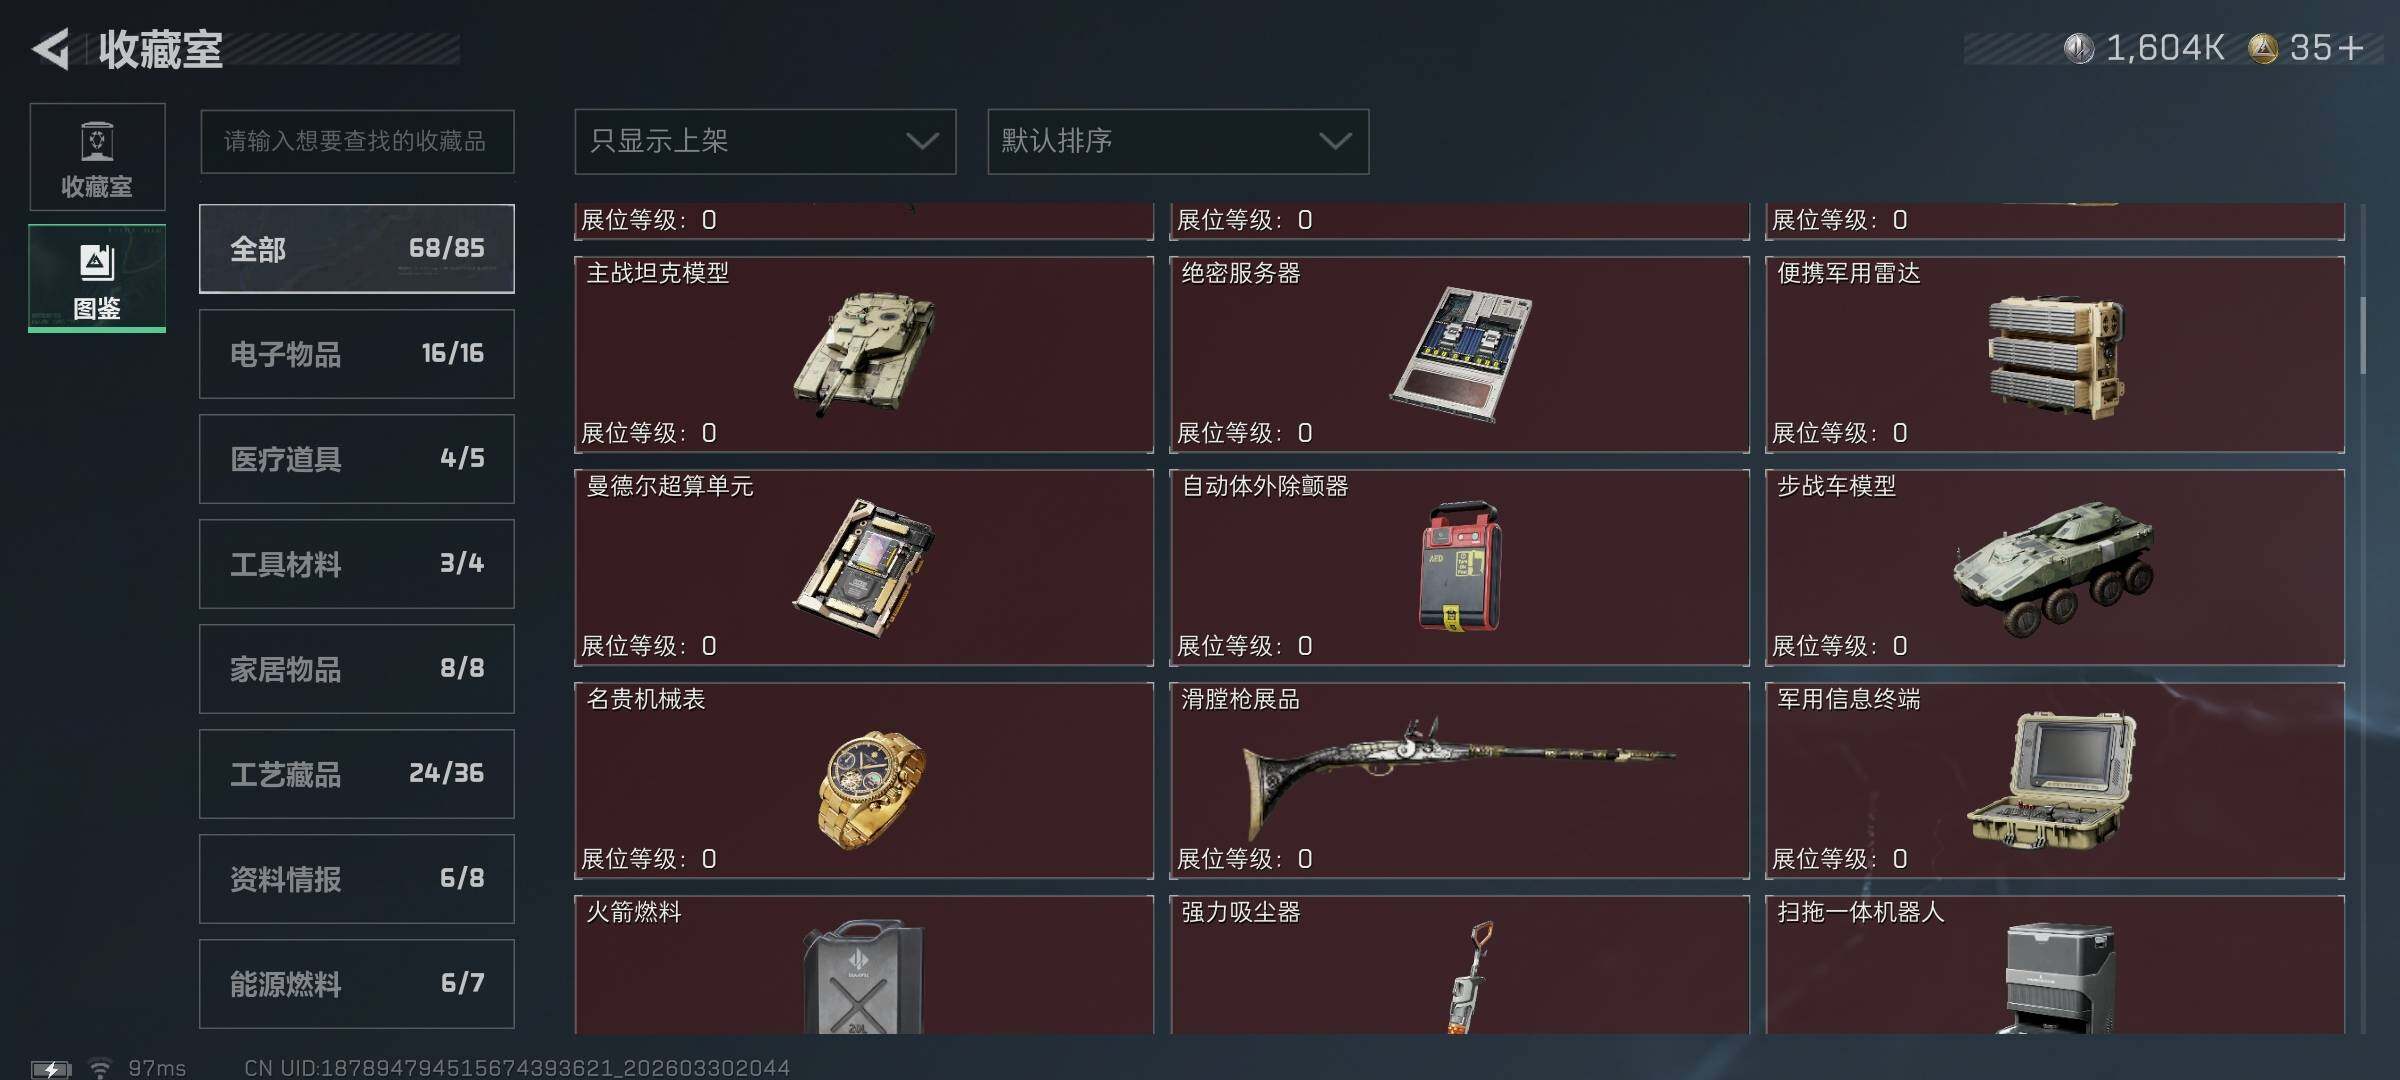Image resolution: width=2400 pixels, height=1080 pixels.
Task: Open 能源燃料 category filter
Action: pyautogui.click(x=357, y=984)
